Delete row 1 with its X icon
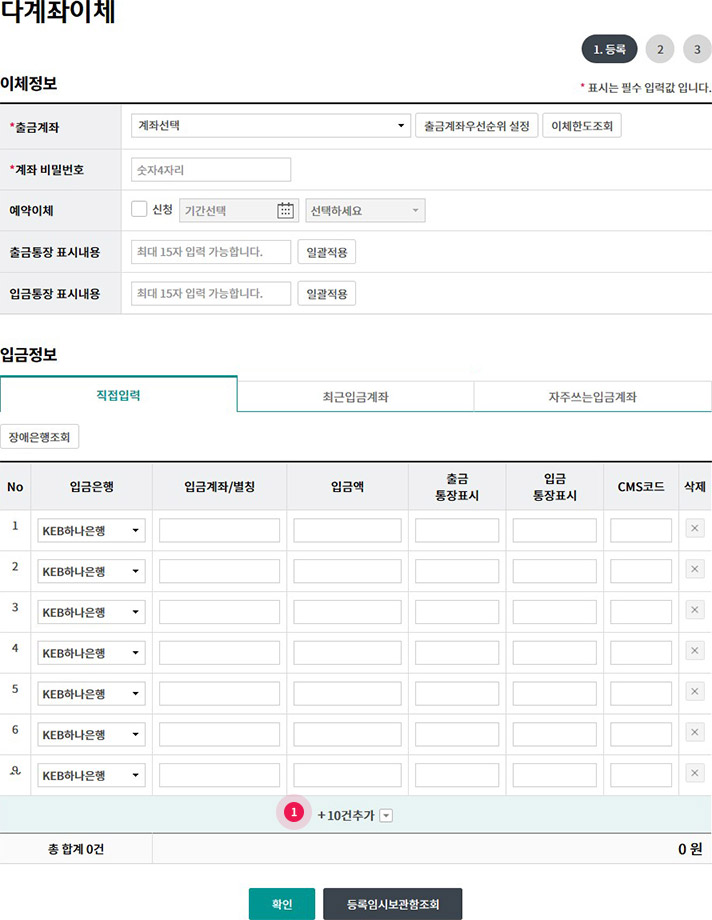This screenshot has width=712, height=920. [695, 529]
